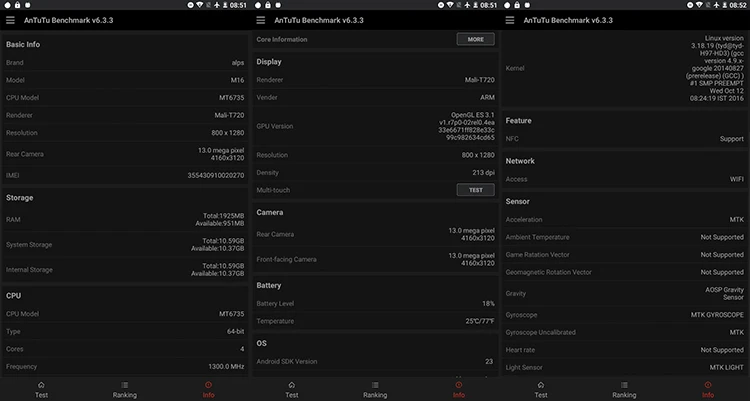The image size is (750, 401).
Task: Open Test tab in left screen
Action: point(41,390)
